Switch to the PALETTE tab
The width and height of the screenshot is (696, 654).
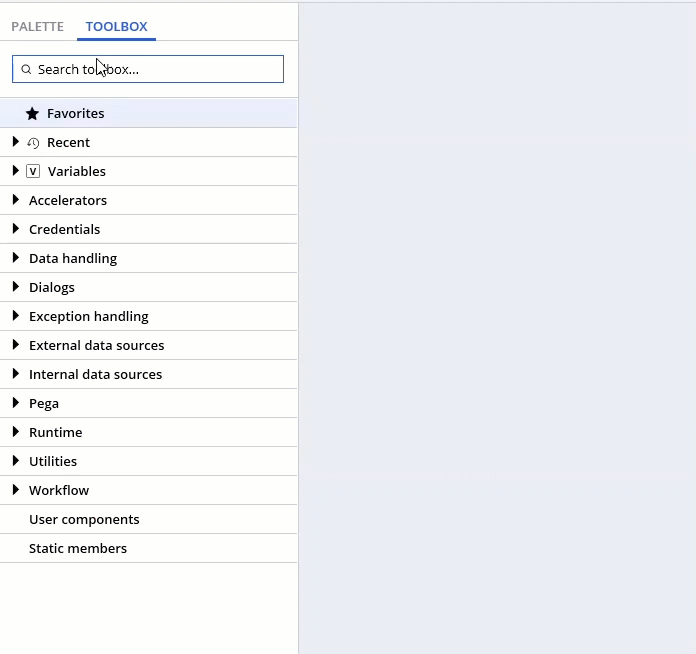37,27
